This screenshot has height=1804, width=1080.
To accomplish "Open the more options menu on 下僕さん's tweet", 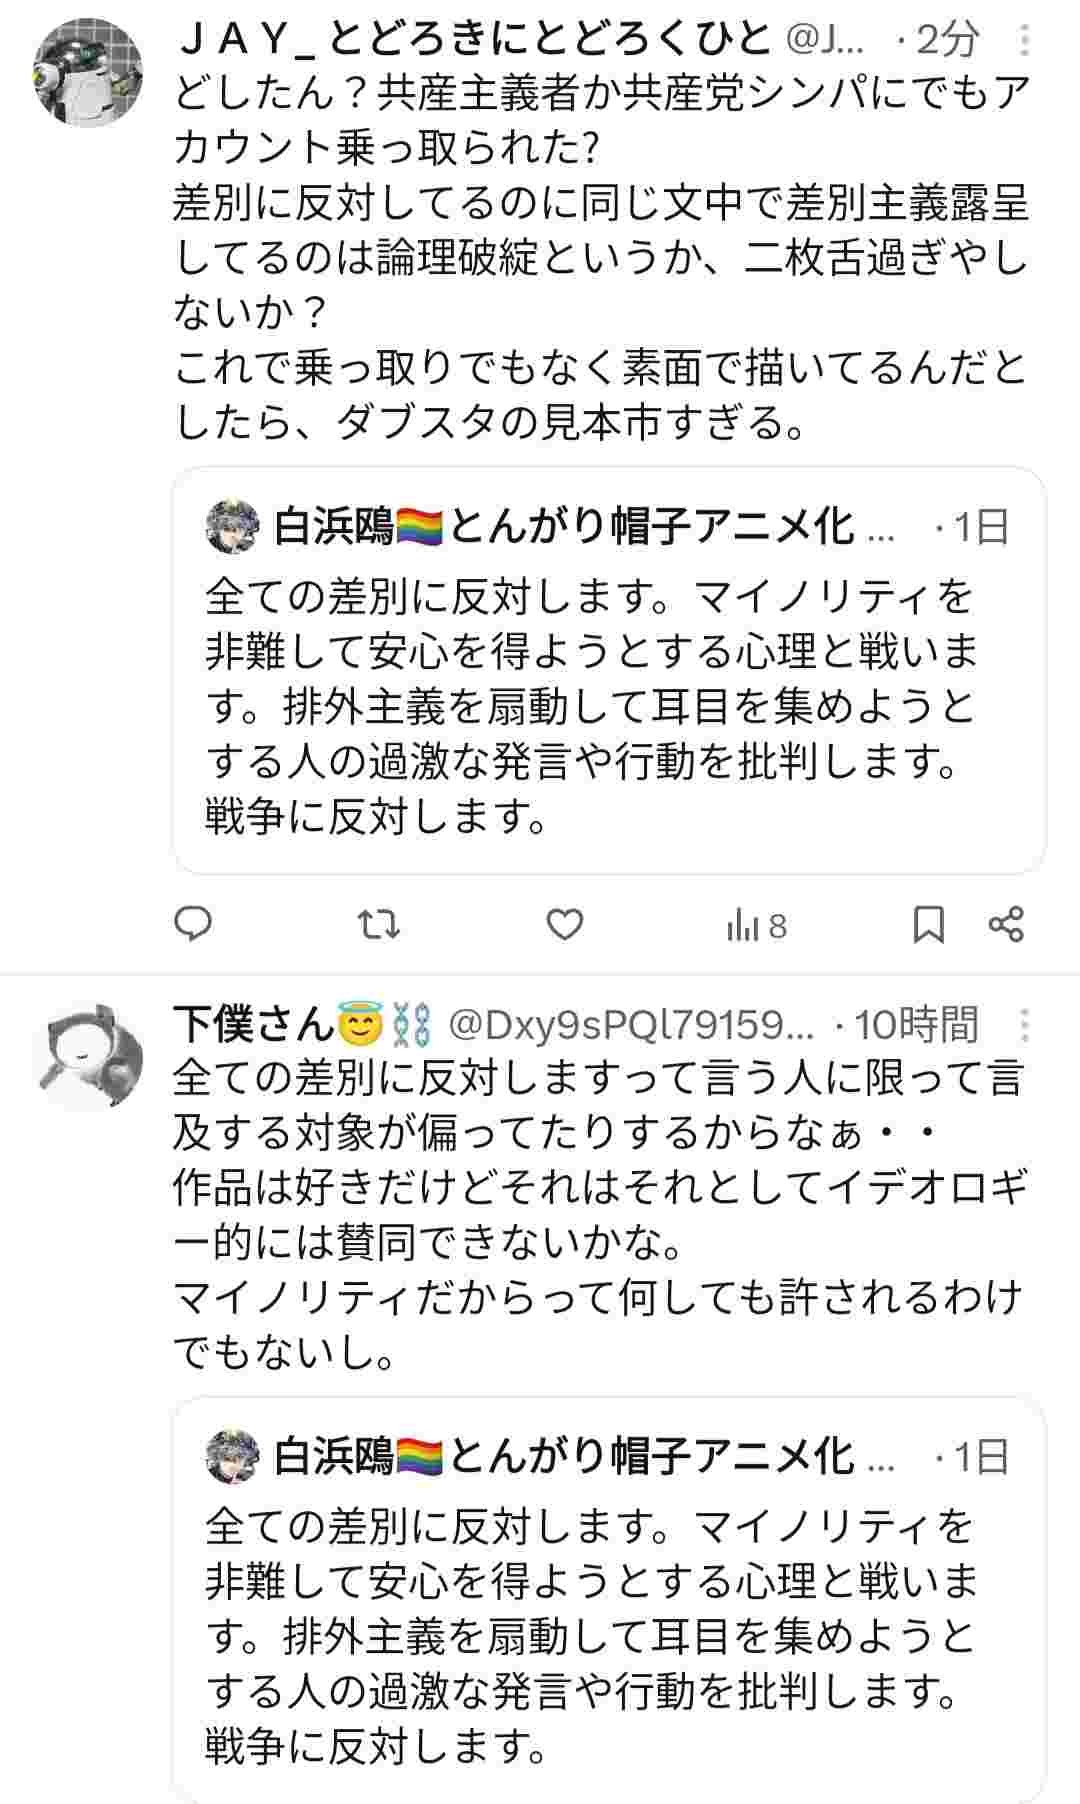I will 1025,1025.
